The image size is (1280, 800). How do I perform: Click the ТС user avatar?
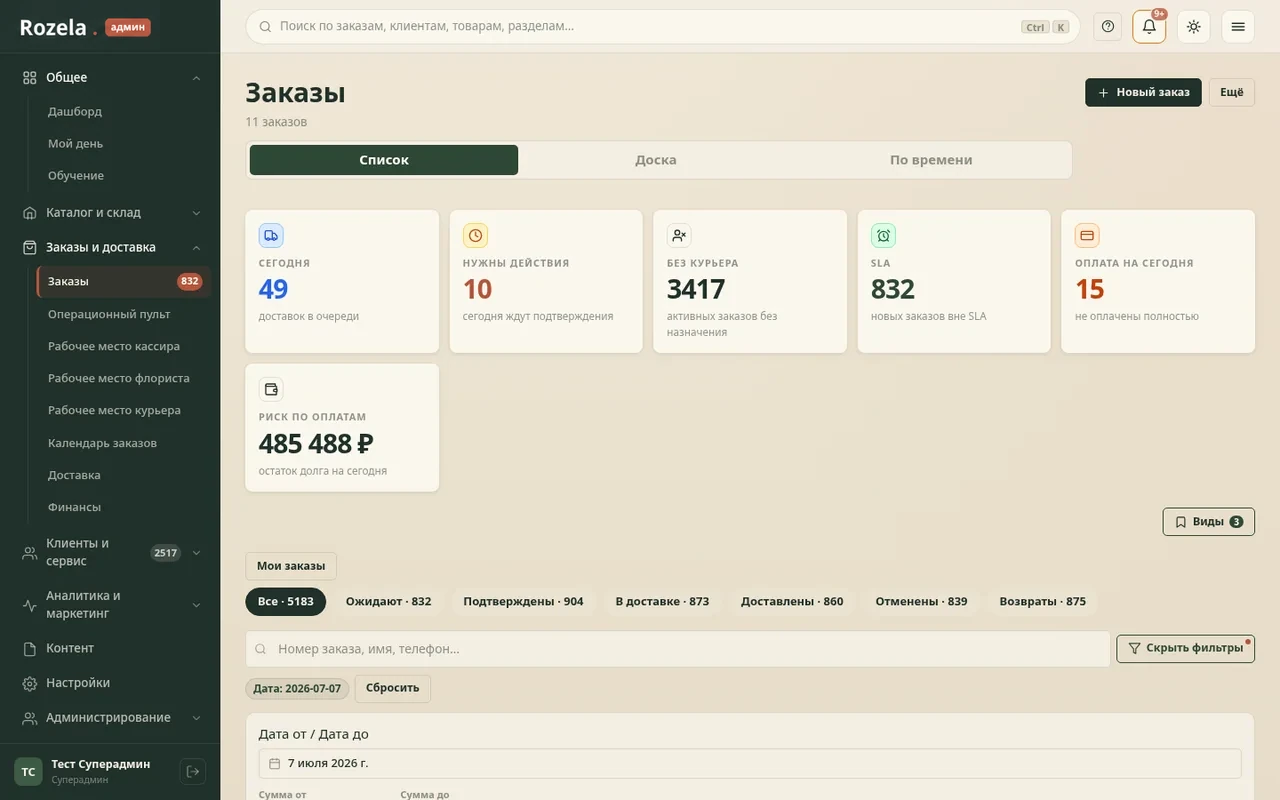[x=28, y=771]
